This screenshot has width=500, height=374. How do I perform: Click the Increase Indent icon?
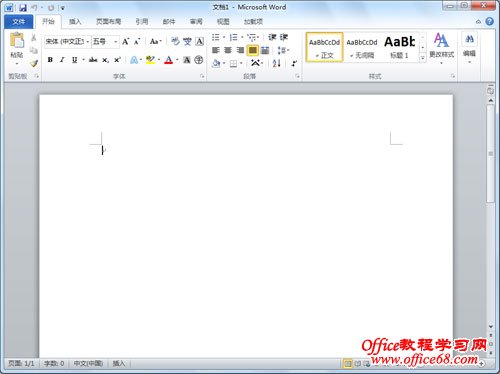click(284, 37)
